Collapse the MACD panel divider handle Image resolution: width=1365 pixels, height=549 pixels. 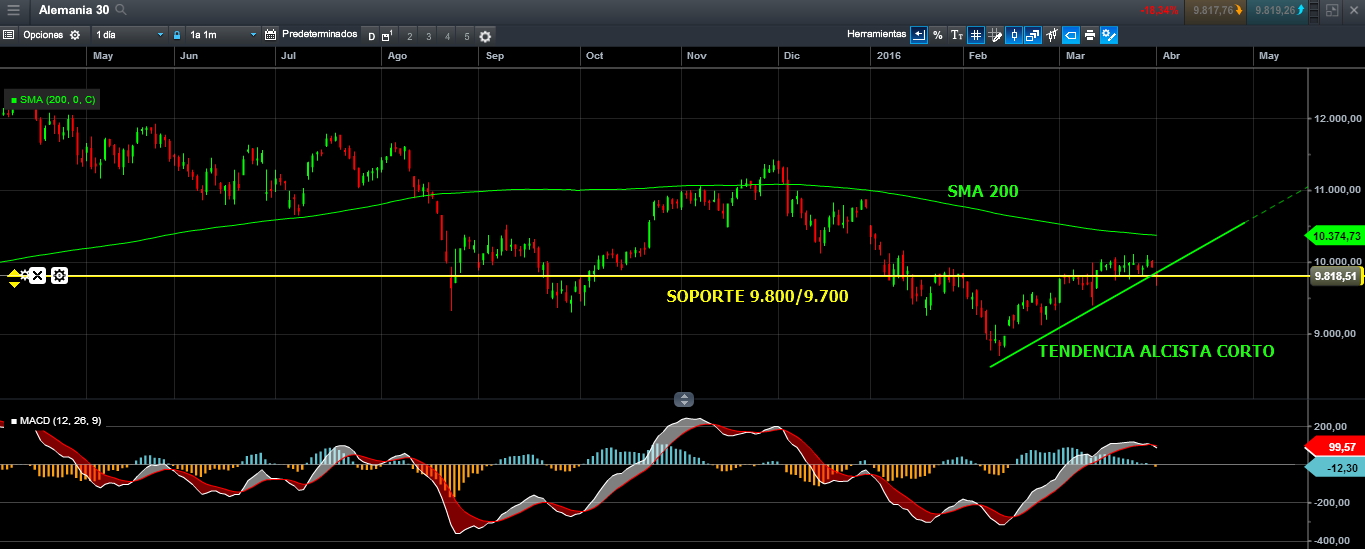click(x=684, y=399)
